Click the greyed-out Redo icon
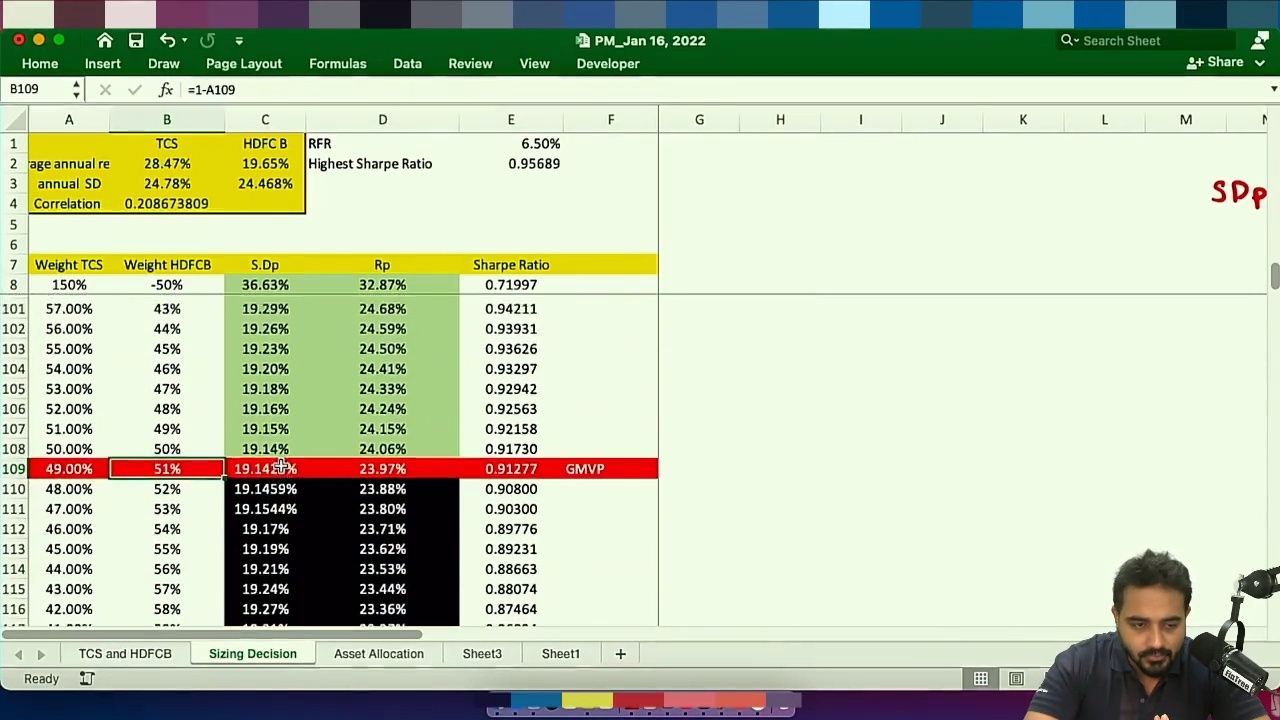 point(207,40)
